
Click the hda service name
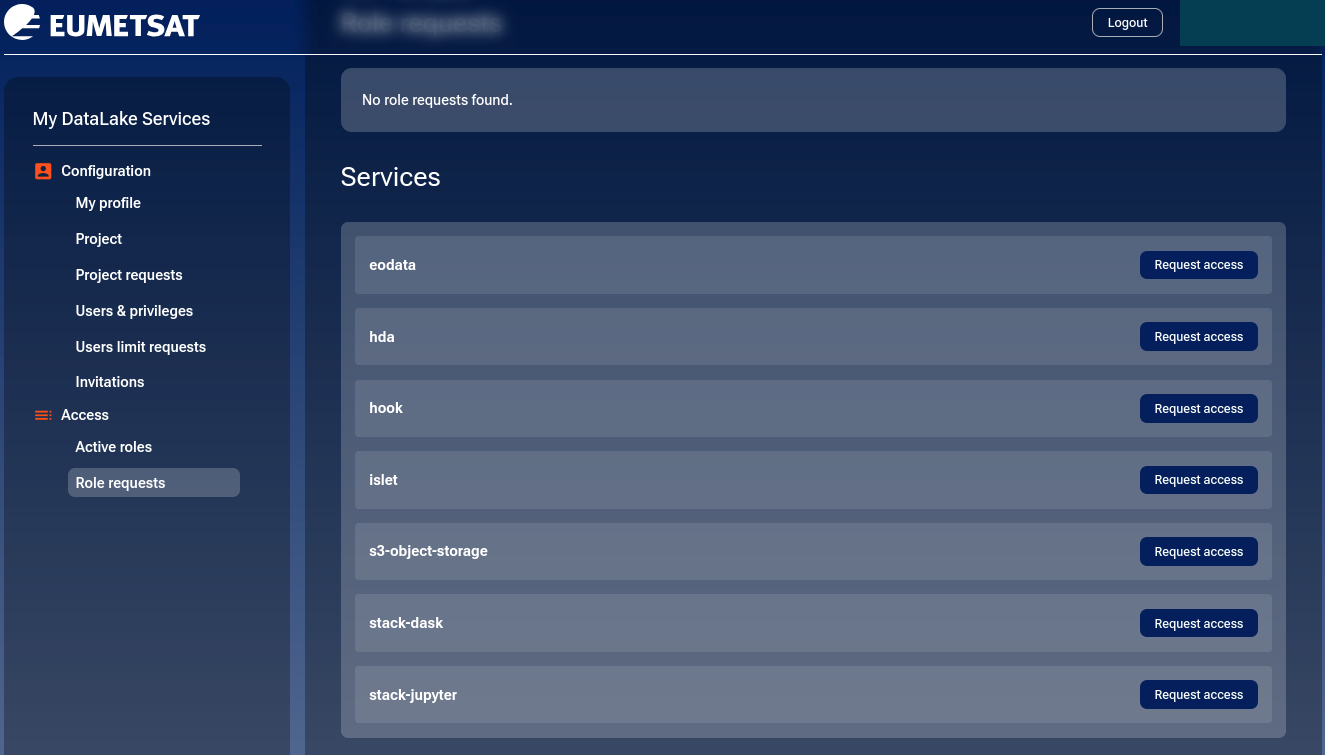pyautogui.click(x=382, y=337)
